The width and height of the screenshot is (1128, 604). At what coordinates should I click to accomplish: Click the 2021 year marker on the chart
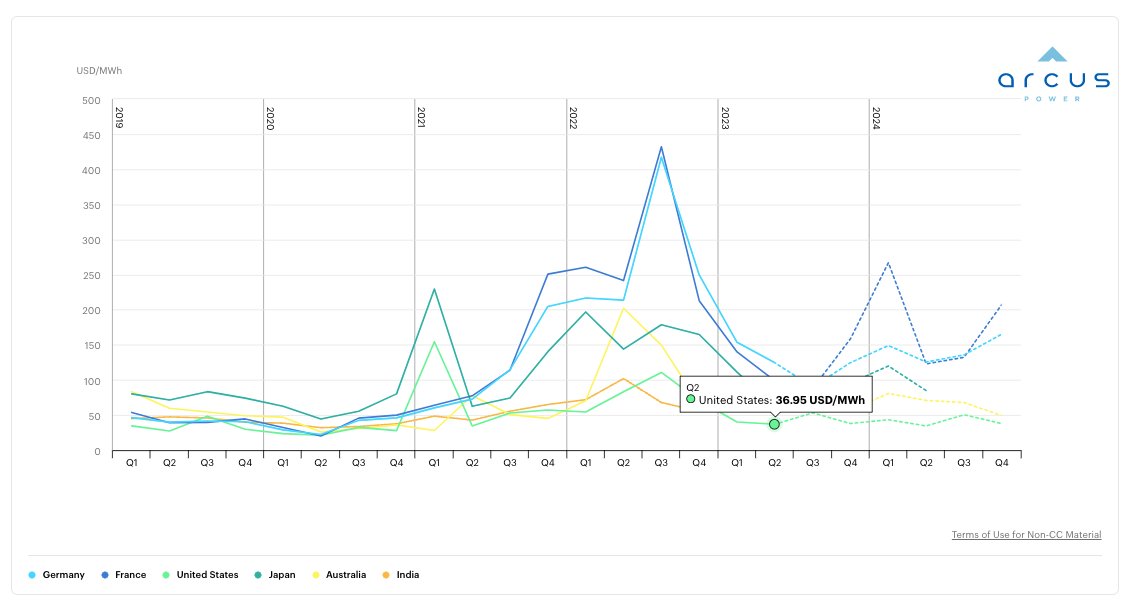pos(421,118)
